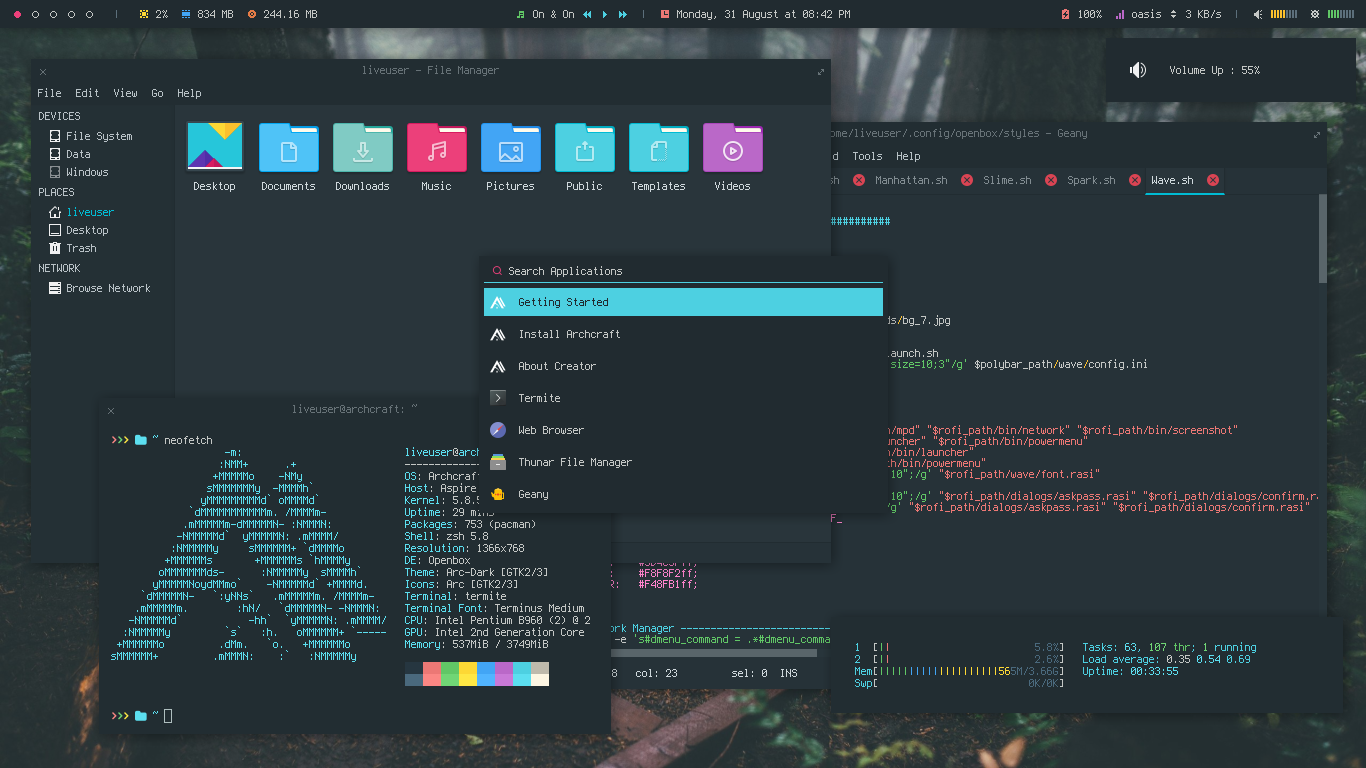Launch Install Archcraft from app launcher

683,334
